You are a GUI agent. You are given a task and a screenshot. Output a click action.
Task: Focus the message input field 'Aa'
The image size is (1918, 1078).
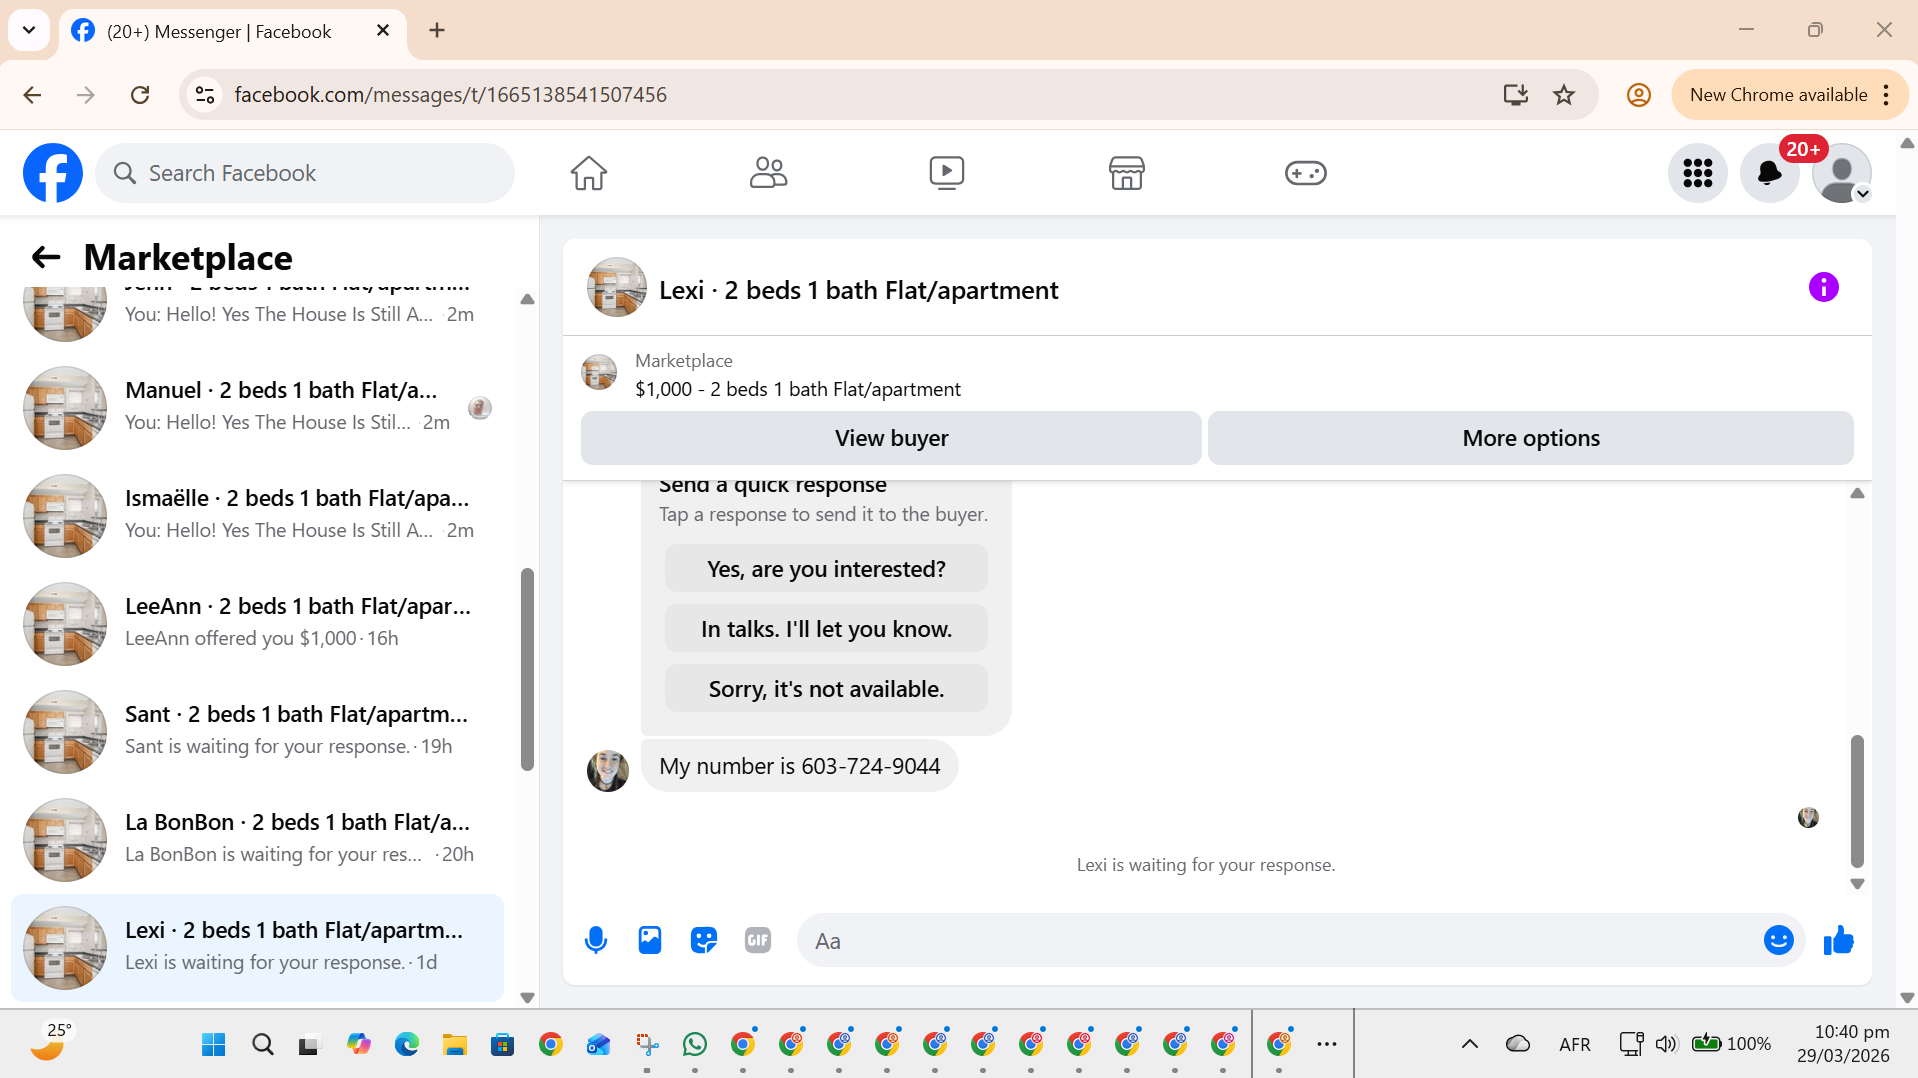1280,940
